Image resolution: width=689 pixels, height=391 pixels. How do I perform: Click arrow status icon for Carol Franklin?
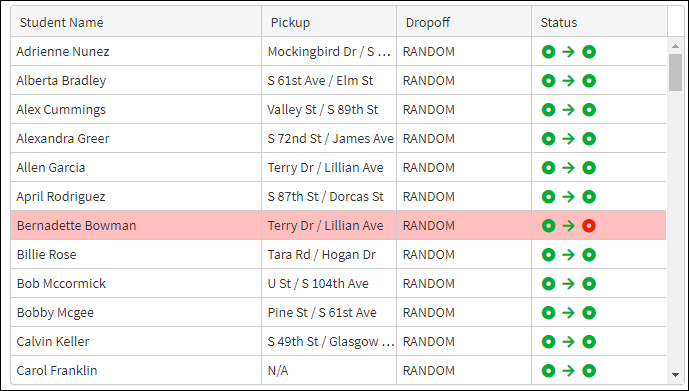click(569, 371)
